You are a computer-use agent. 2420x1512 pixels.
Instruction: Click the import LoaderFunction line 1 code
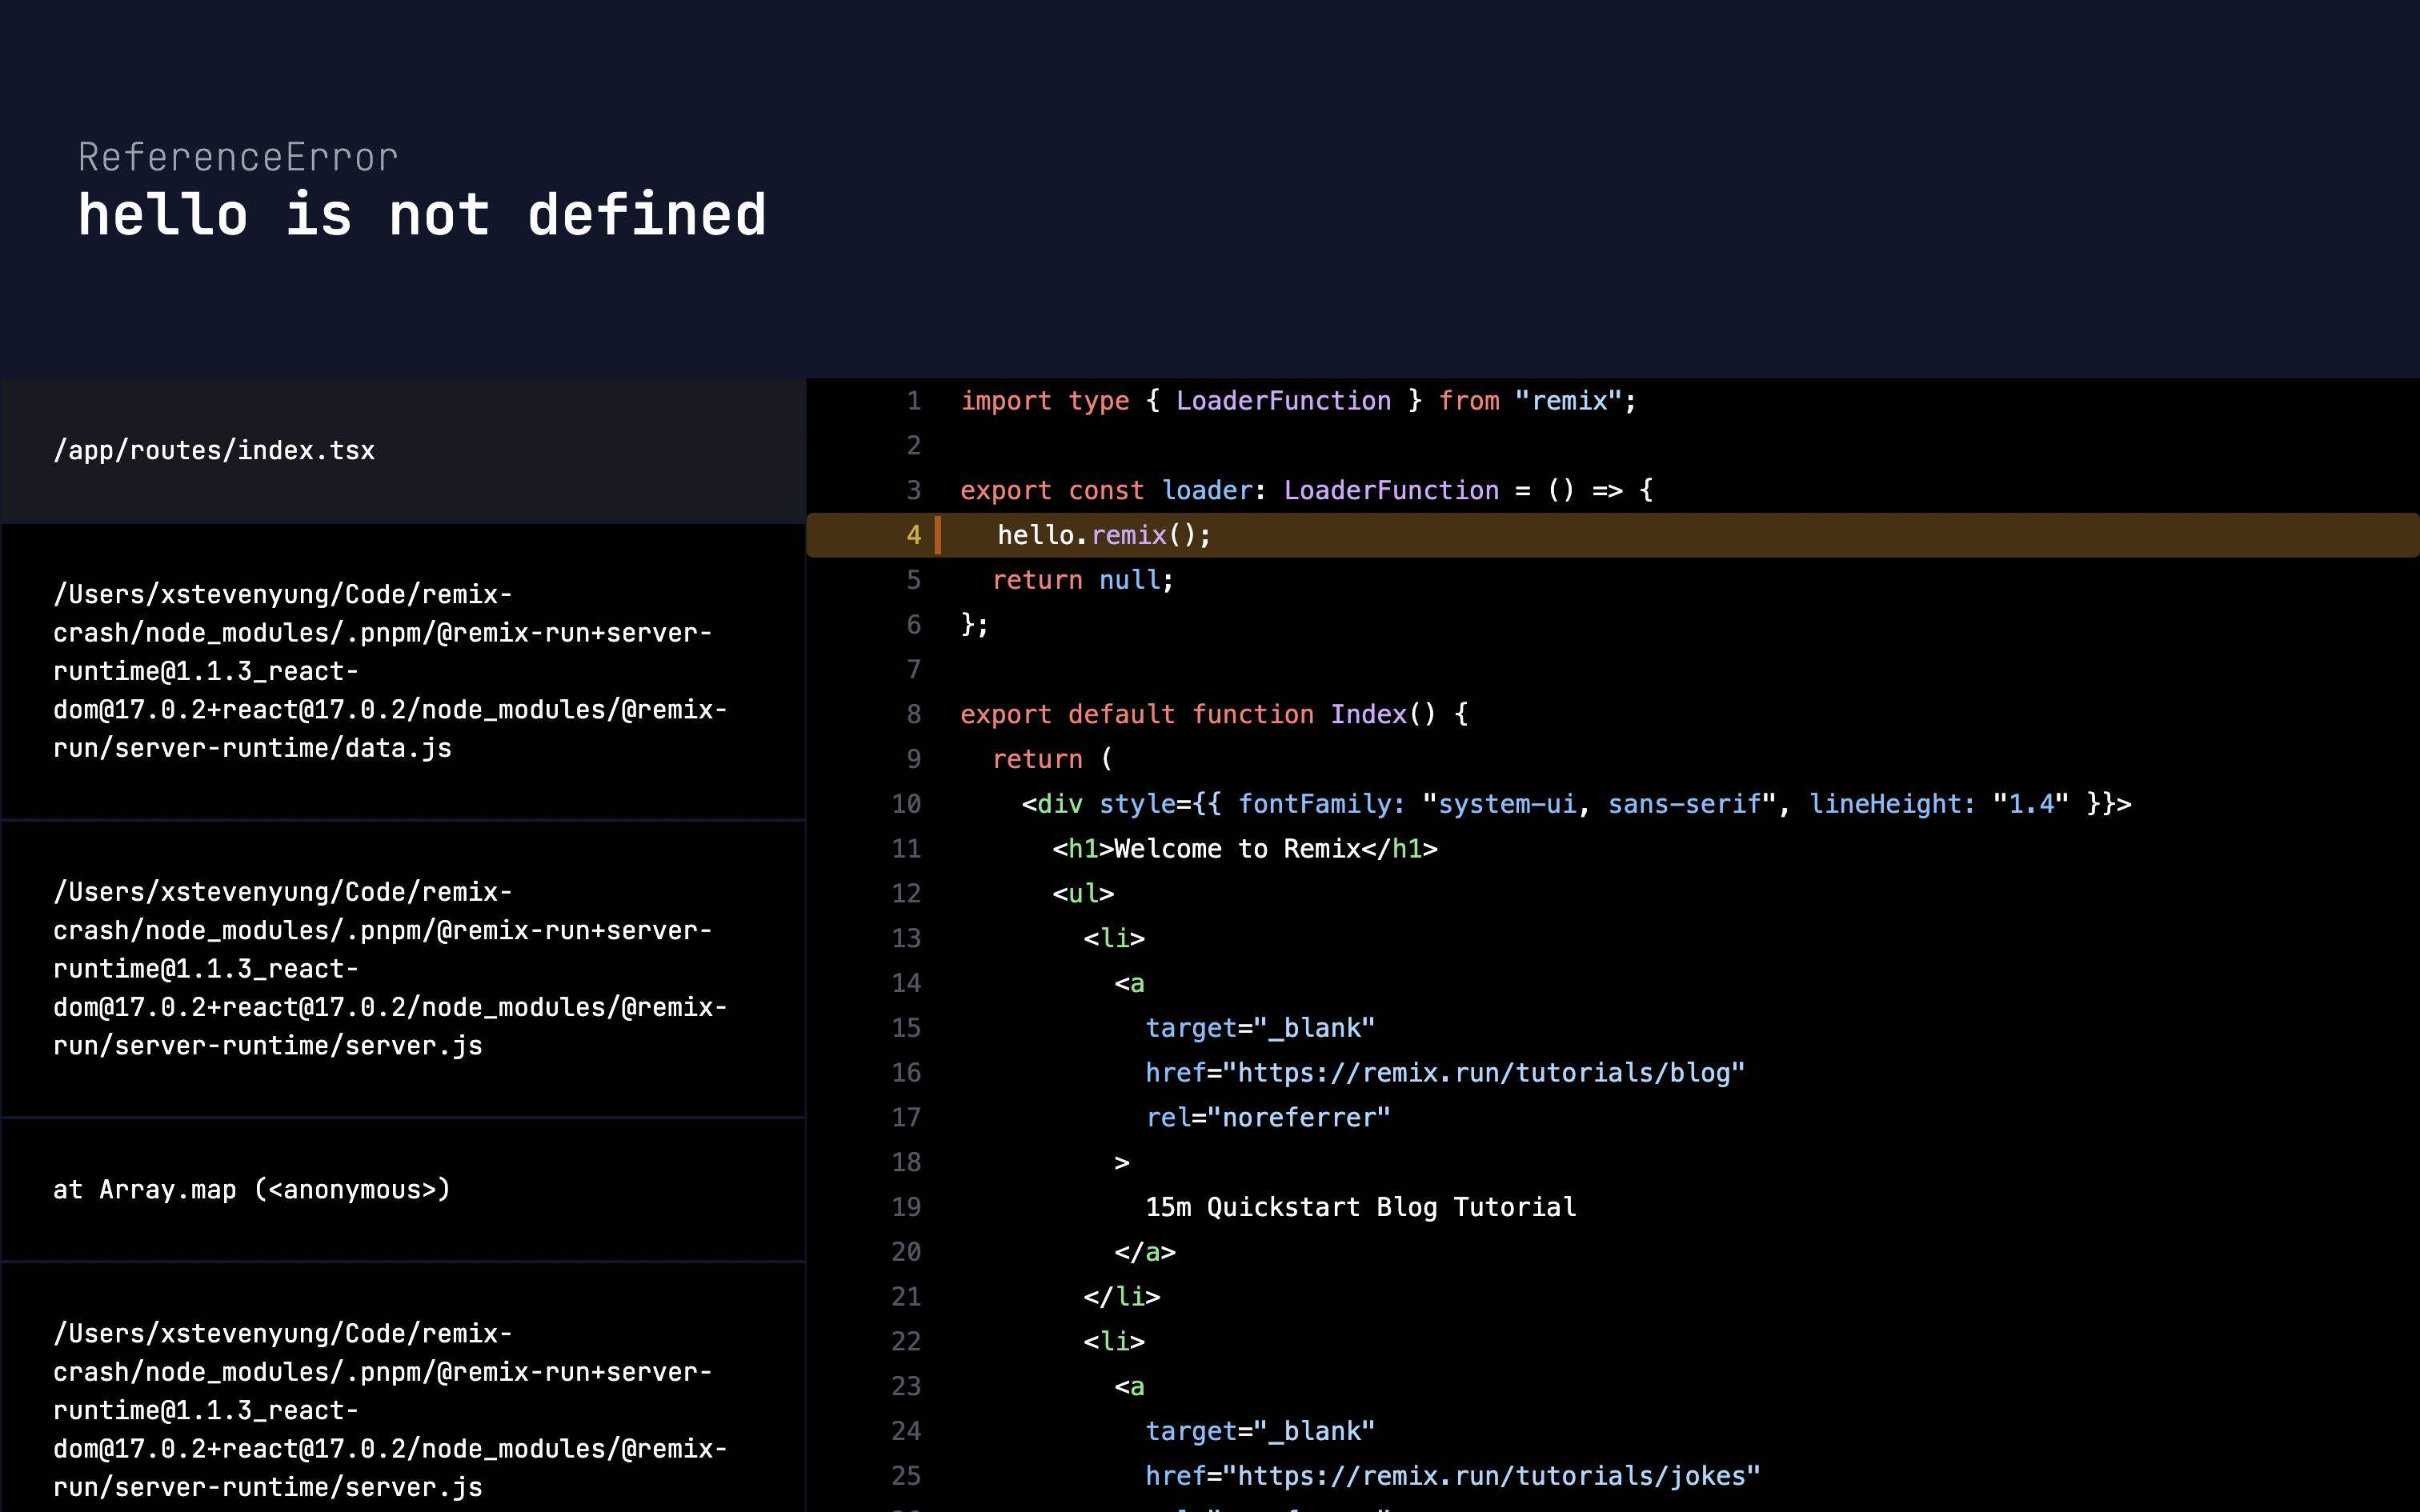1297,401
